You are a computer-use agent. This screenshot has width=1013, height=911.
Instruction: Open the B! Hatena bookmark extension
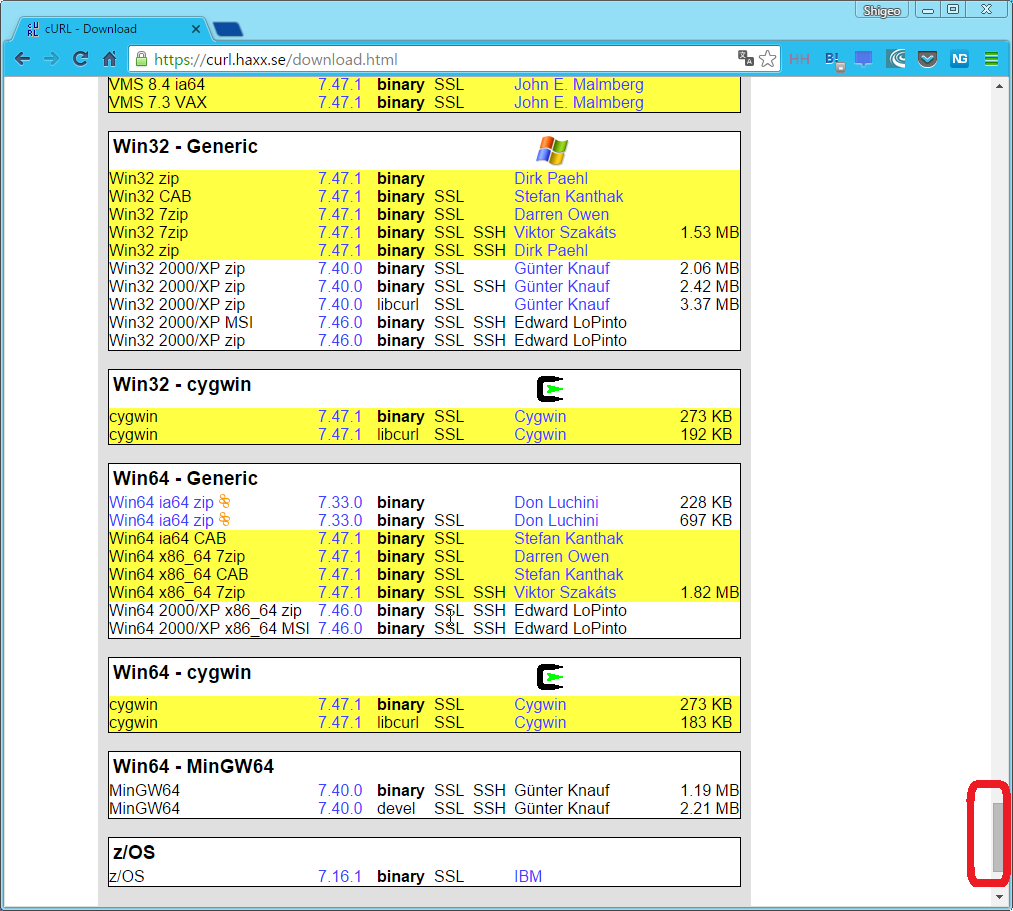tap(834, 60)
